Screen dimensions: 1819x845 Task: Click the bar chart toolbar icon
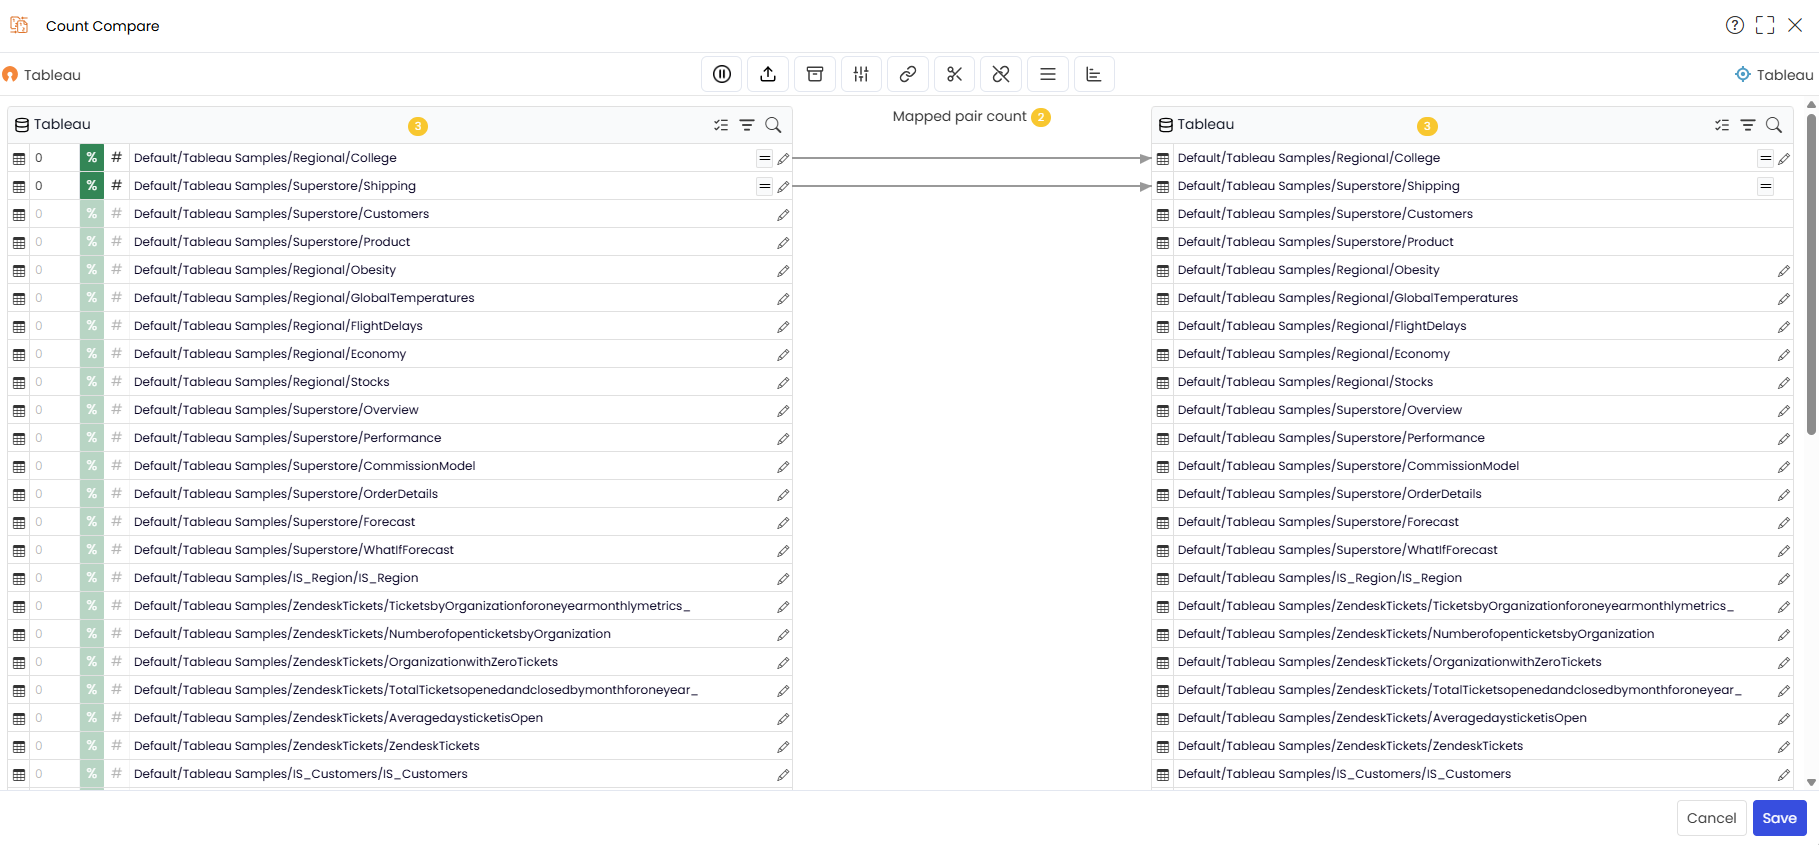coord(1094,74)
